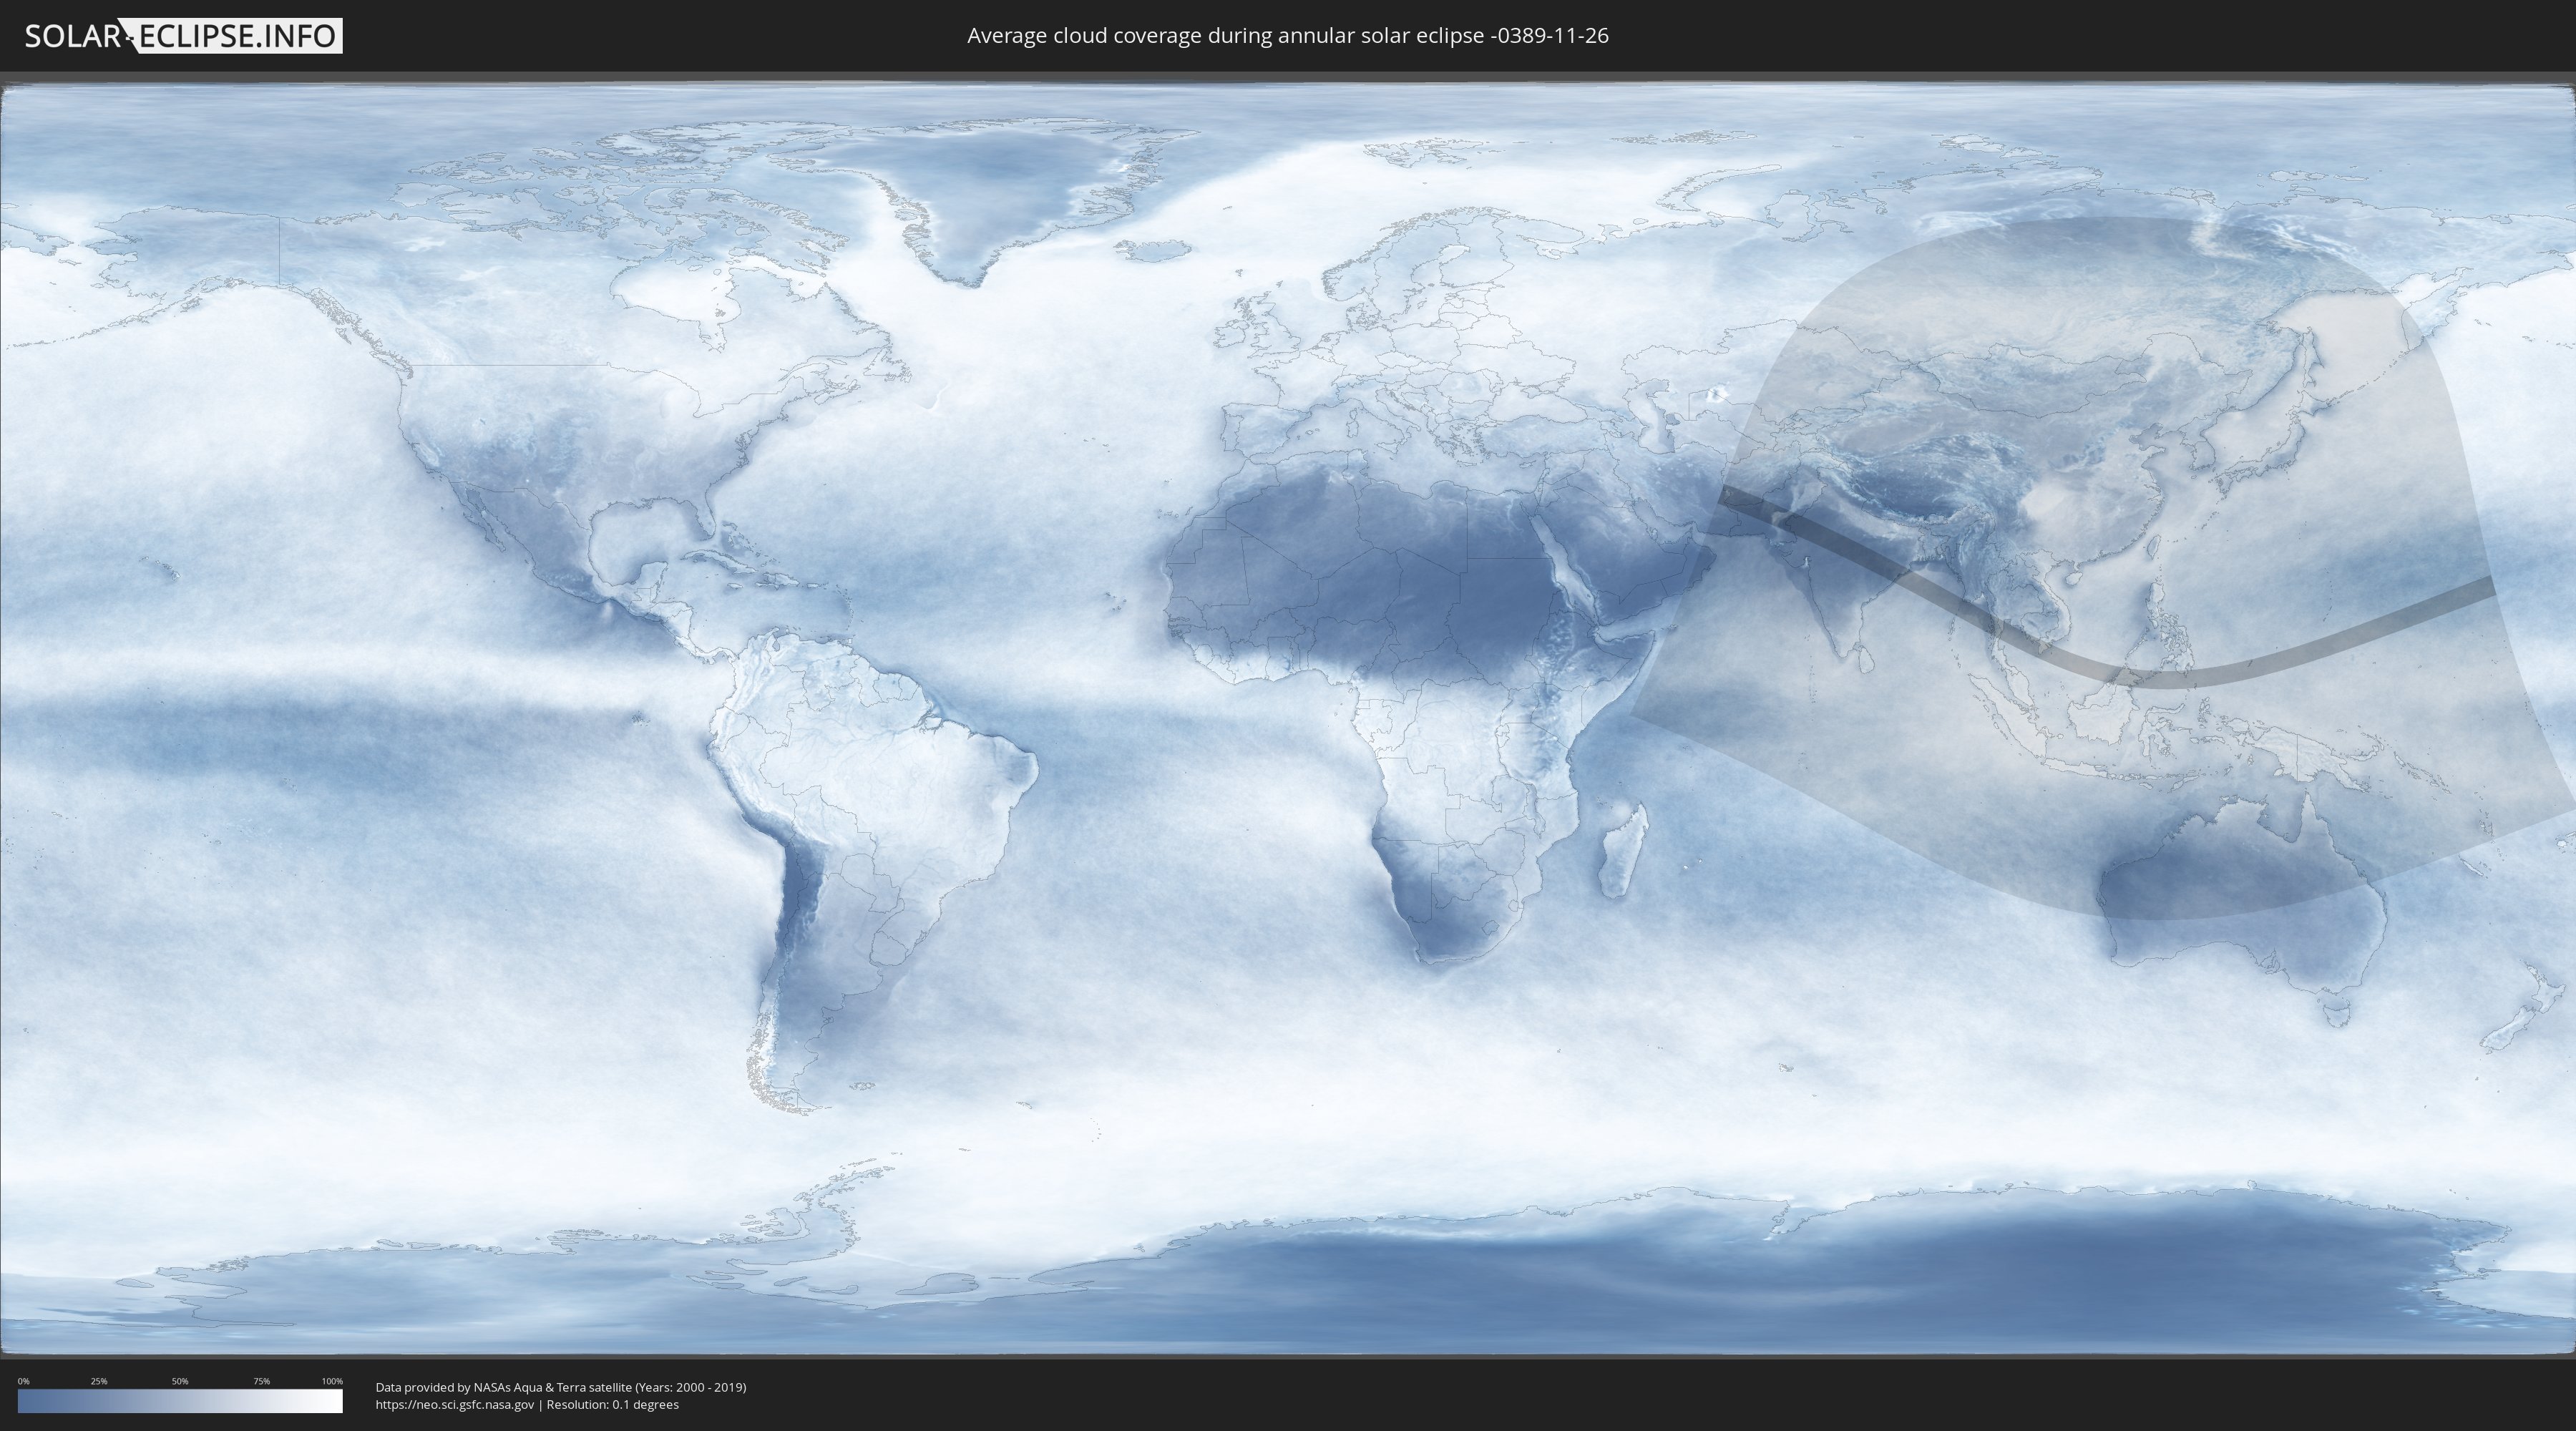The height and width of the screenshot is (1431, 2576).
Task: Click the 50% legend label
Action: [180, 1381]
